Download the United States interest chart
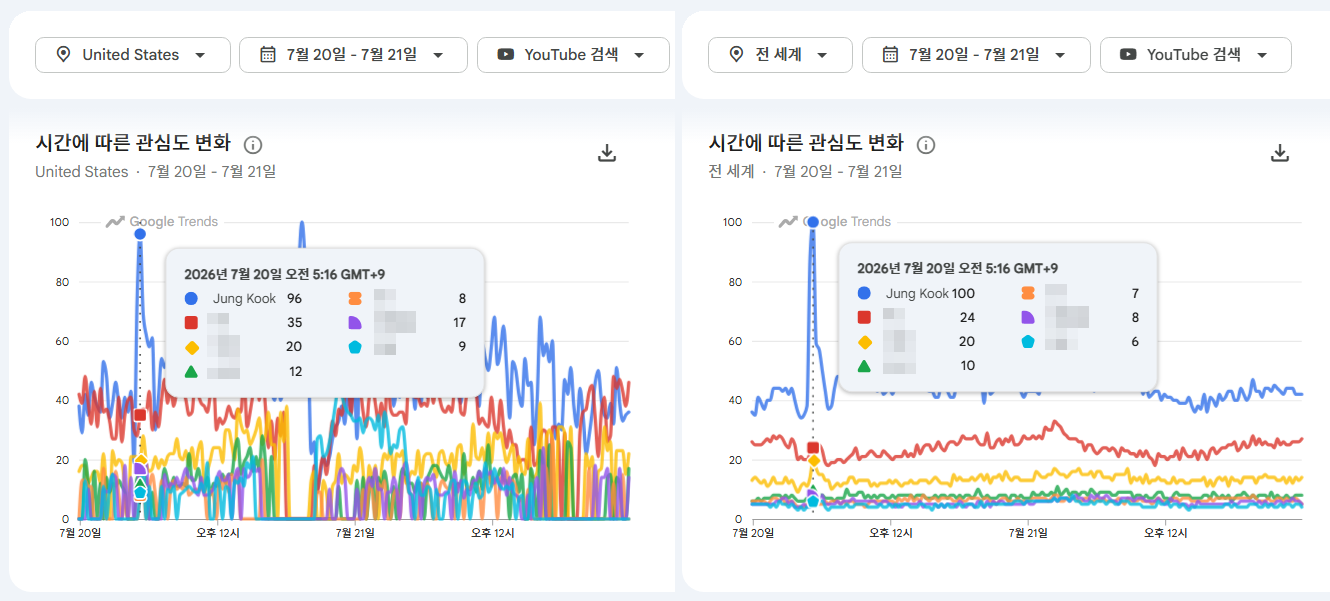Image resolution: width=1330 pixels, height=601 pixels. coord(606,153)
